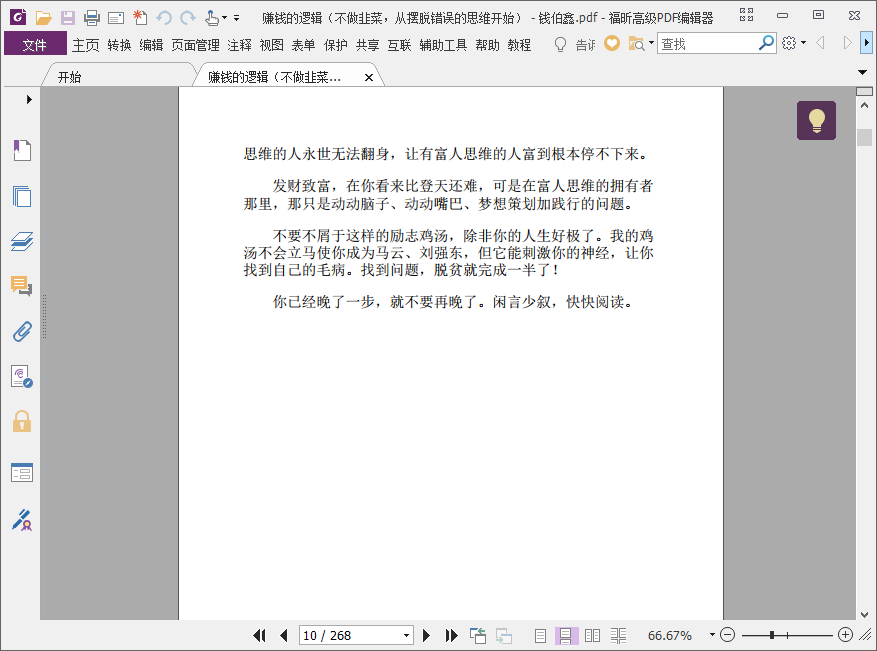This screenshot has height=651, width=877.
Task: Click the zoom slider handle
Action: click(x=772, y=635)
